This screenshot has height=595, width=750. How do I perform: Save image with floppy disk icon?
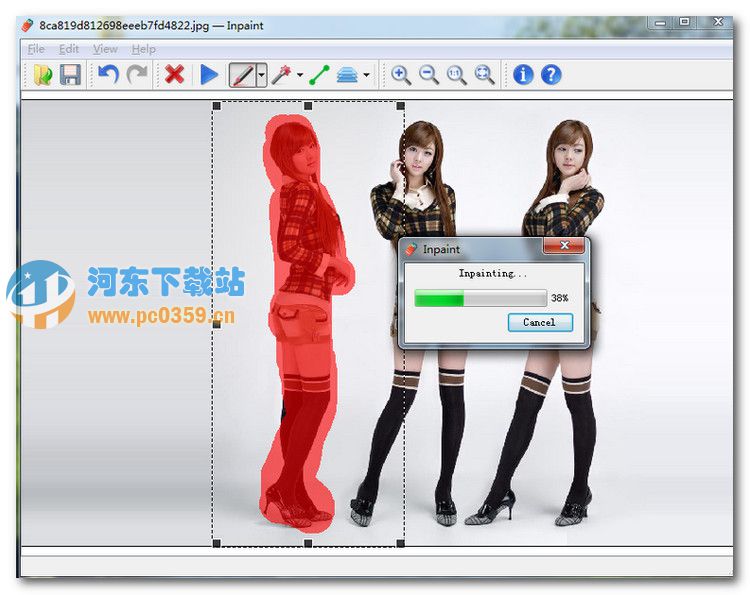point(70,75)
